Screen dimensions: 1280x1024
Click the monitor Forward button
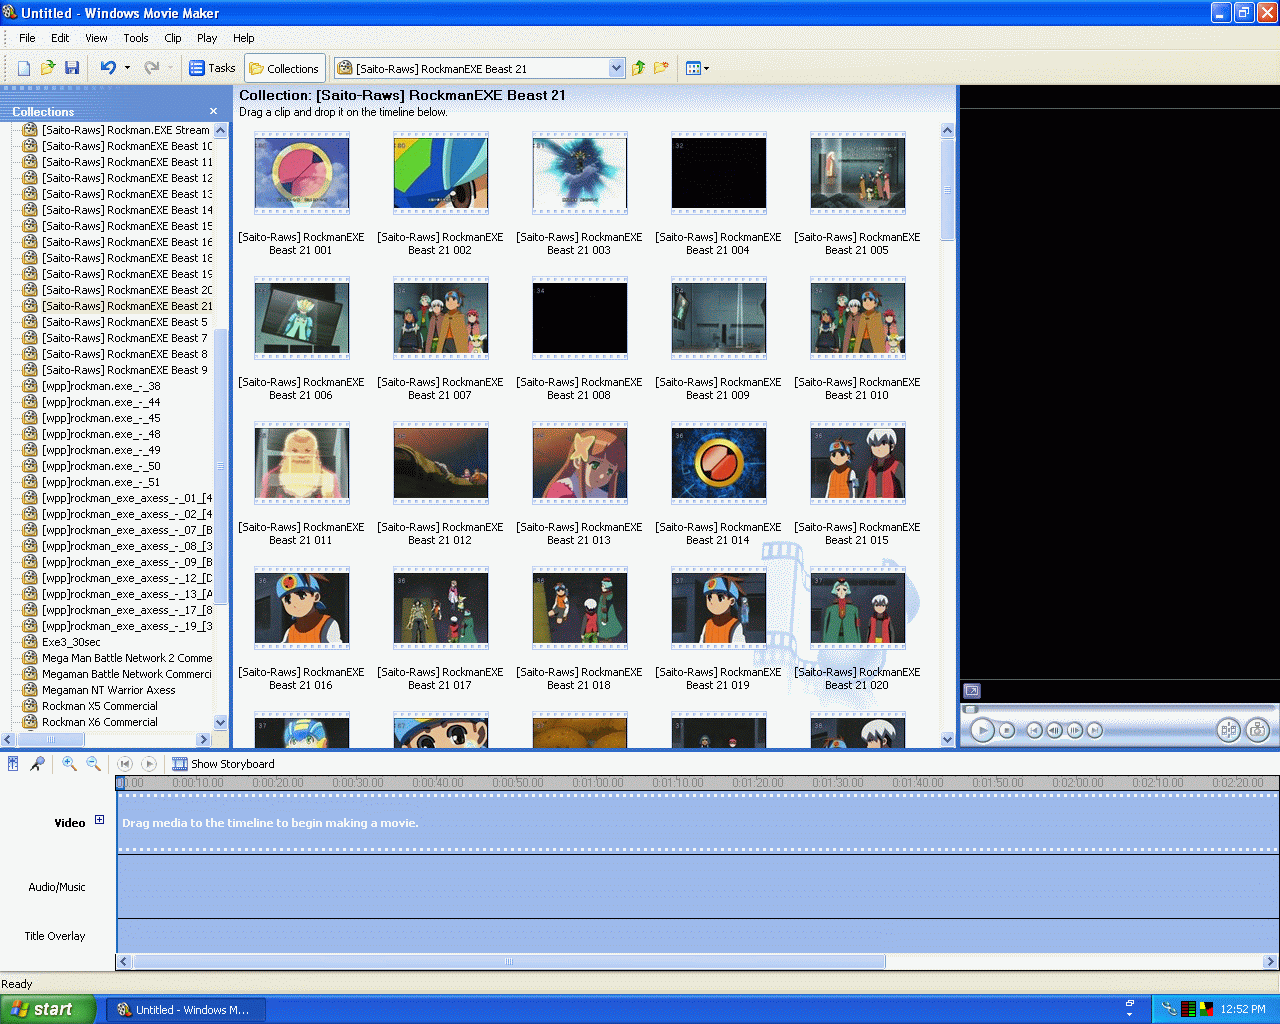1095,730
